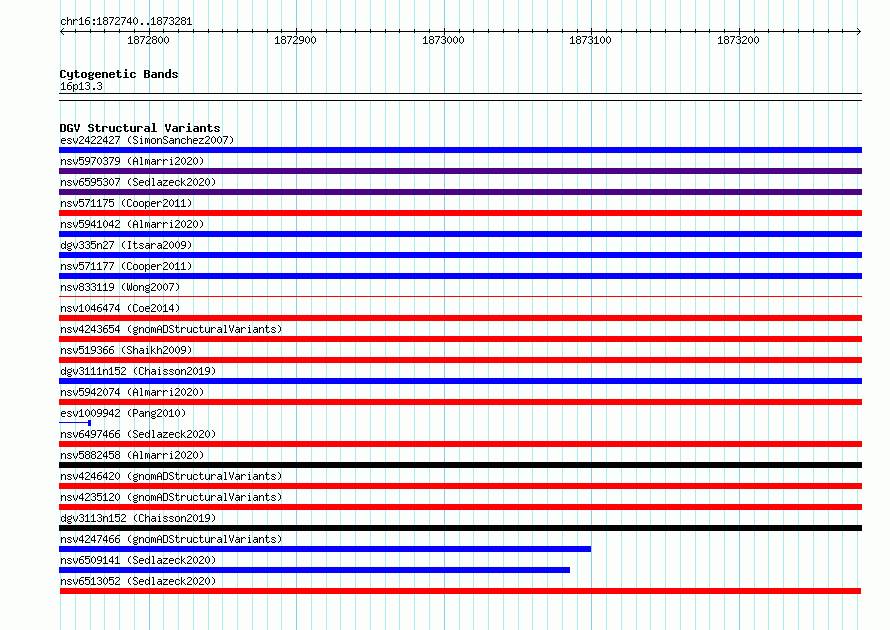
Task: Click the 1872900 ruler position
Action: pyautogui.click(x=295, y=40)
